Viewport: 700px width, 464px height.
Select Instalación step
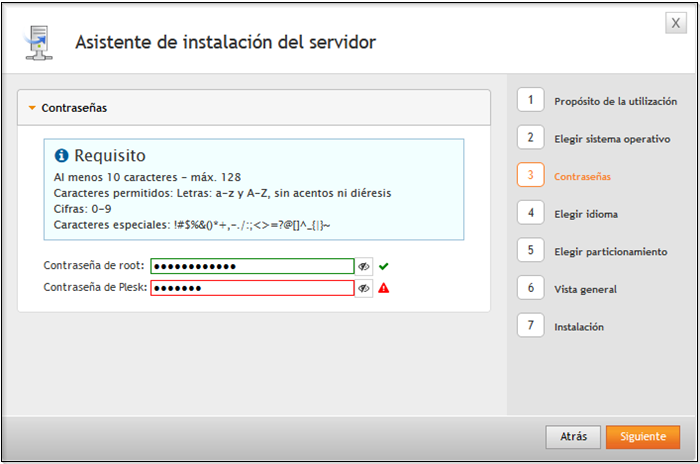[579, 327]
